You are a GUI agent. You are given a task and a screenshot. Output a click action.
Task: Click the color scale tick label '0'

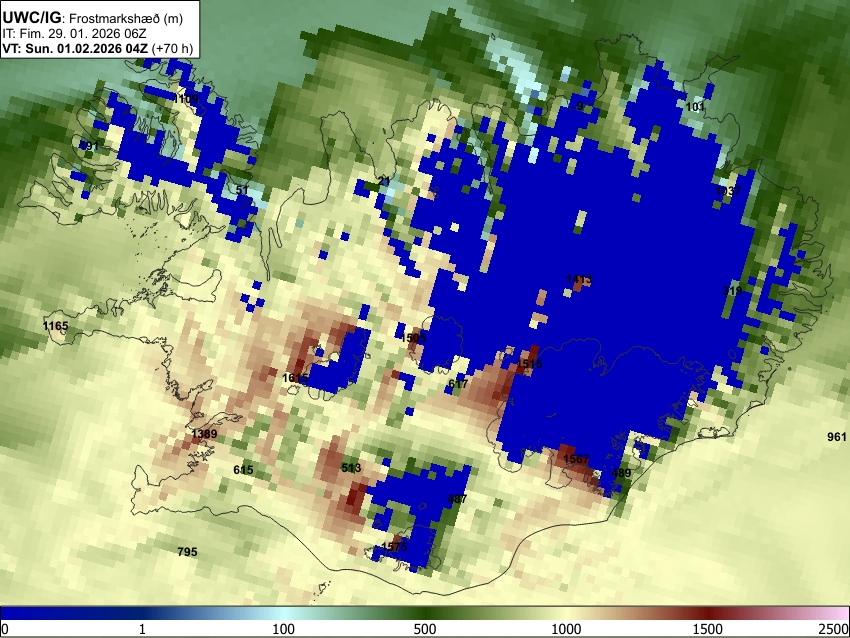5,629
